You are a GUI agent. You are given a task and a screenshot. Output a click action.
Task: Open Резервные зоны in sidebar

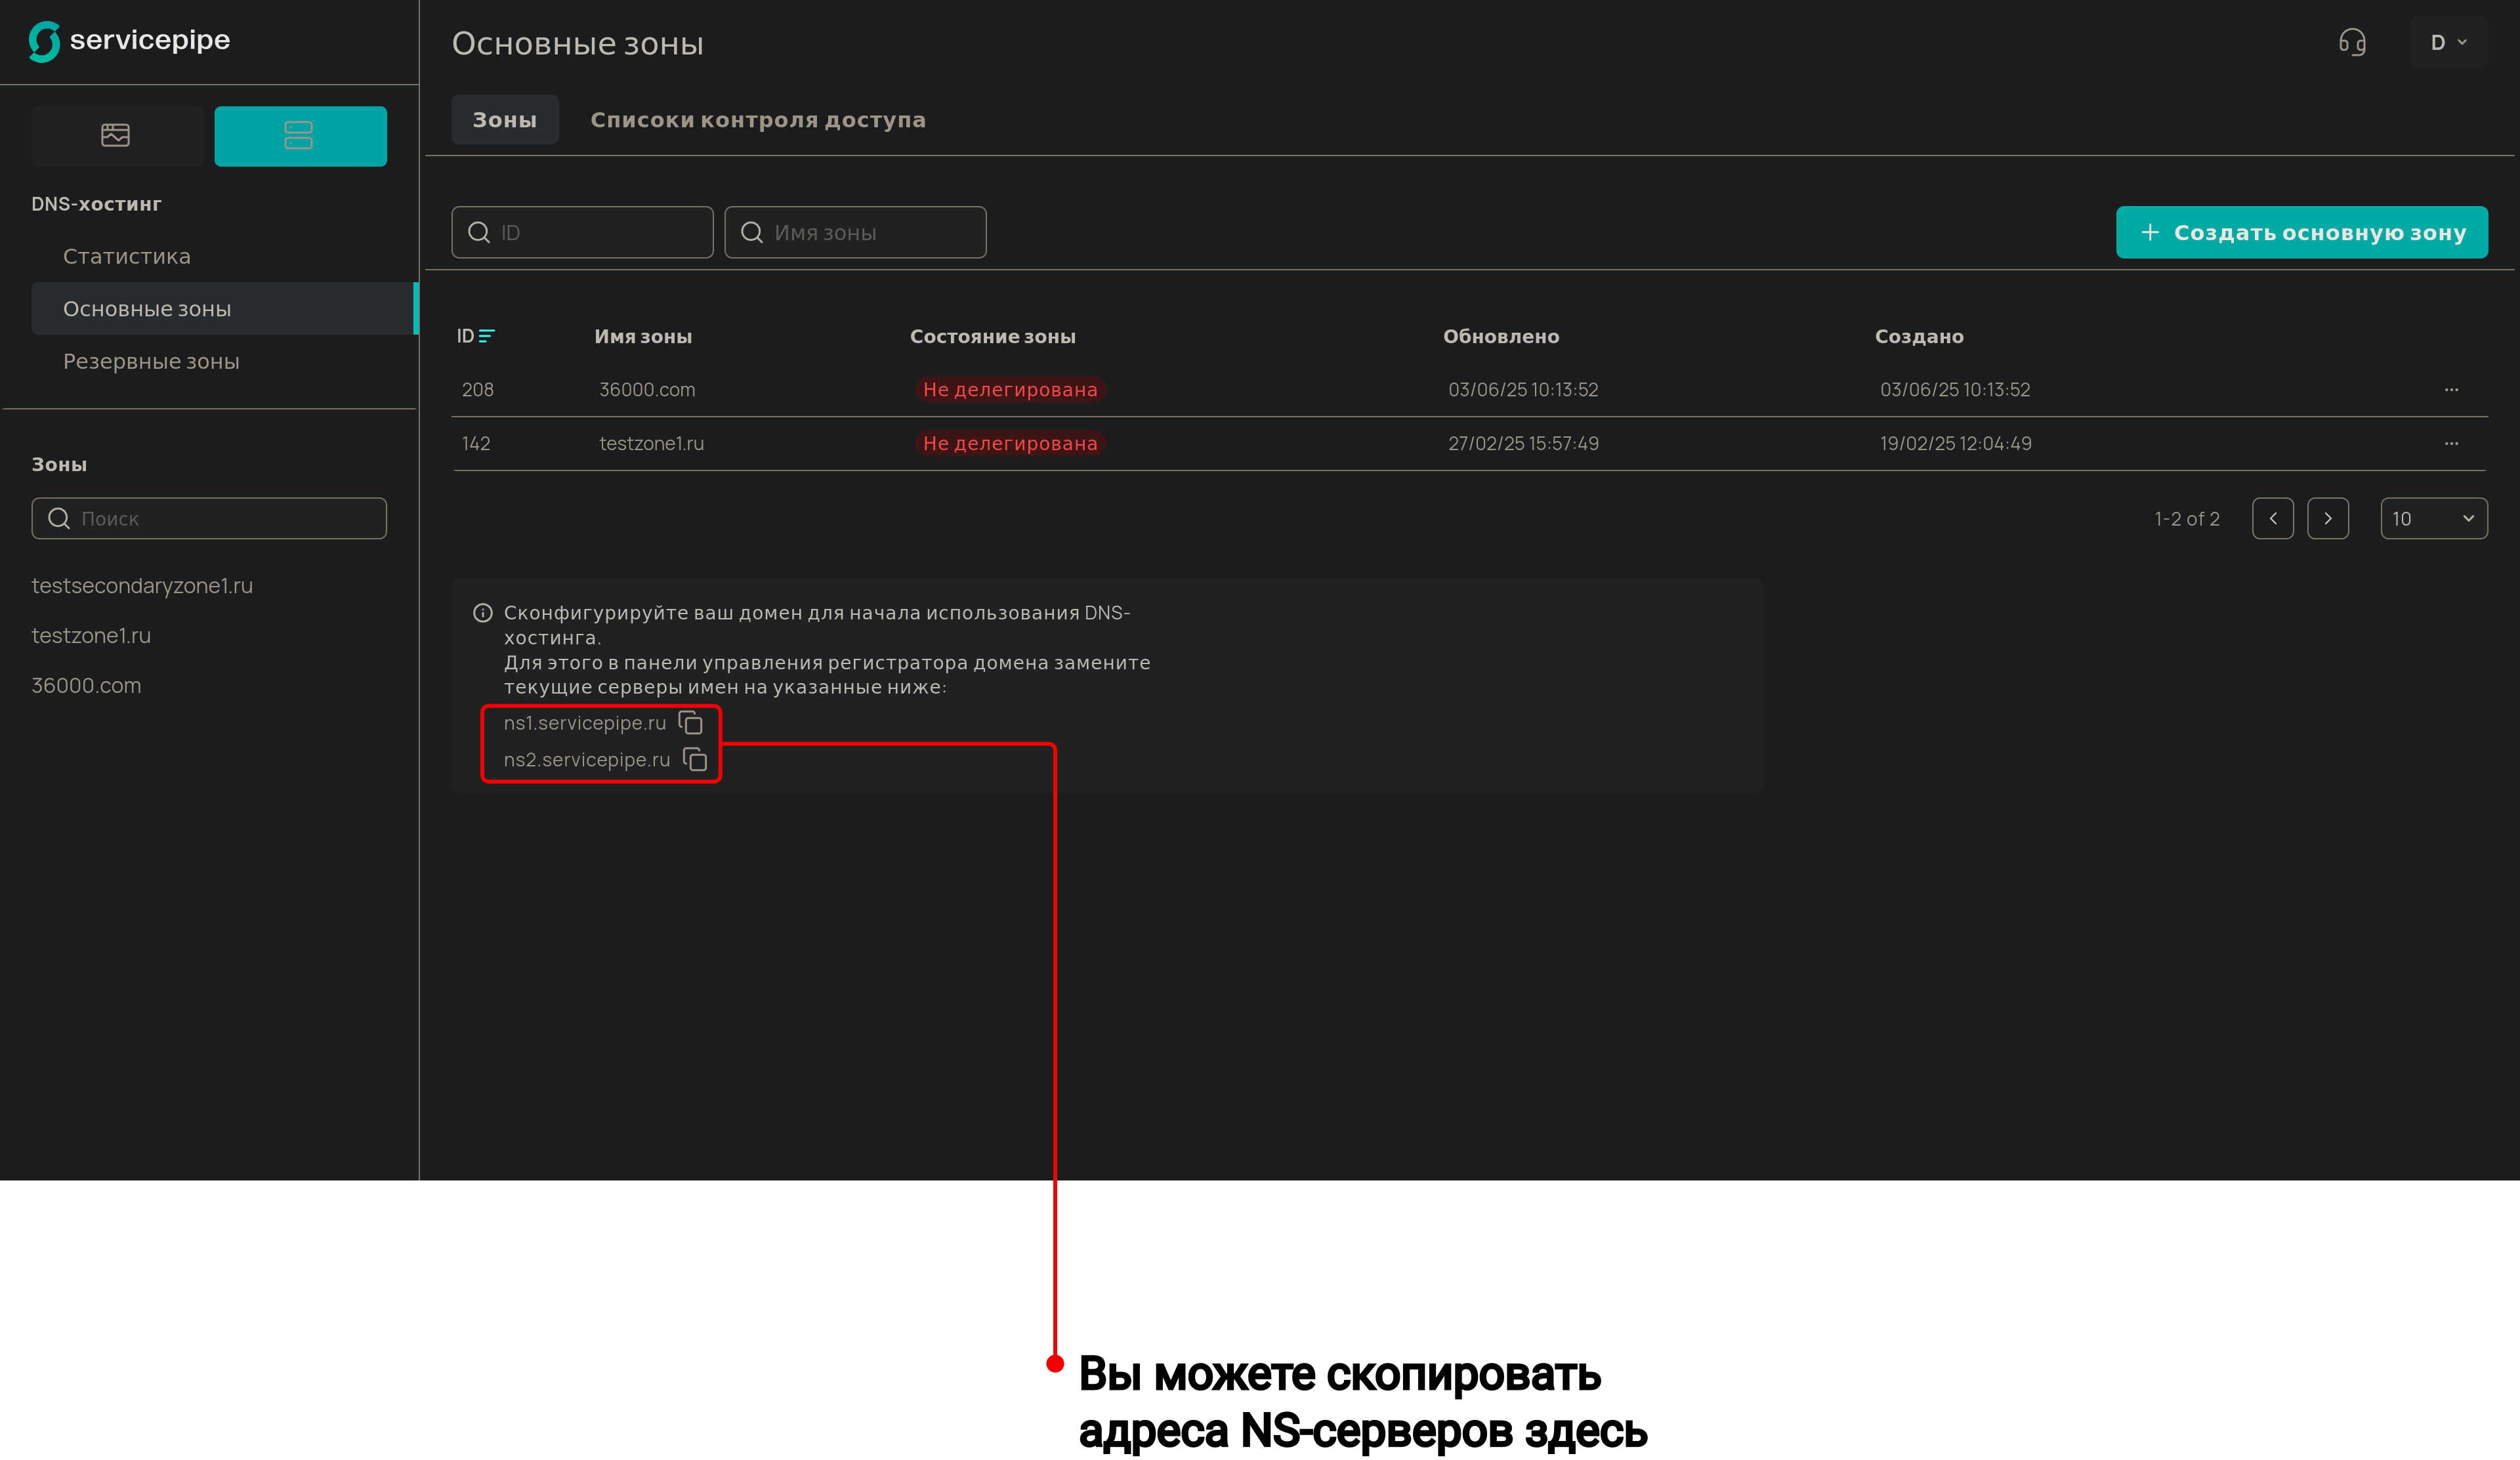(x=151, y=361)
